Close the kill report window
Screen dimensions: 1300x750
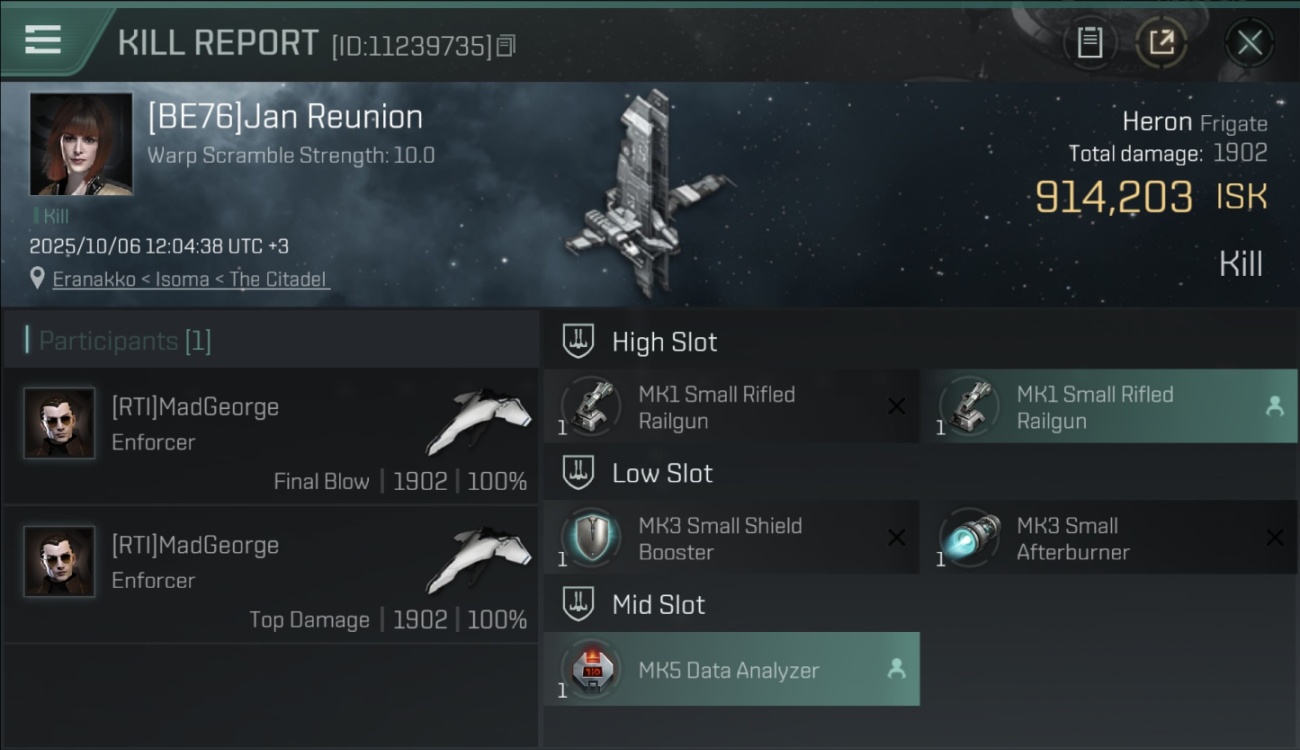1249,43
